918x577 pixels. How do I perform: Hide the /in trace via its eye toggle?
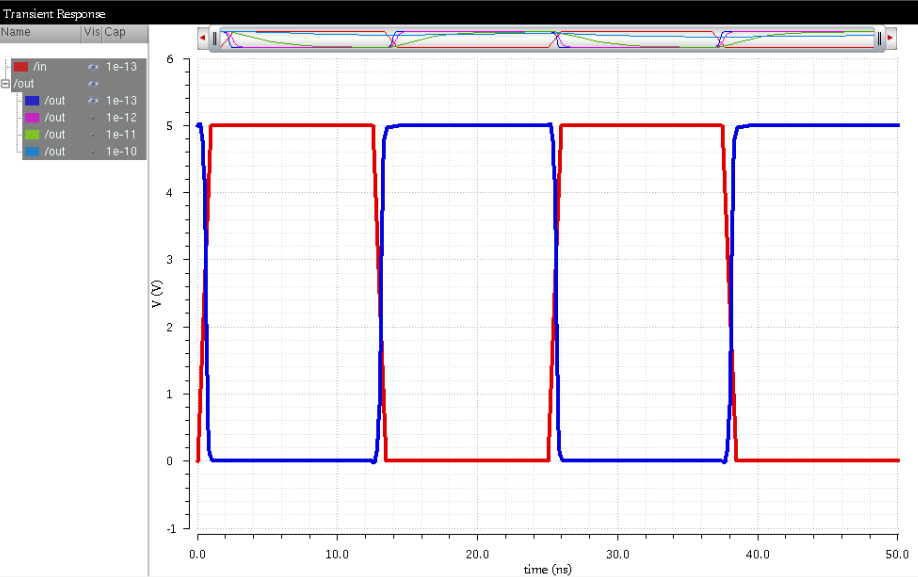[93, 66]
